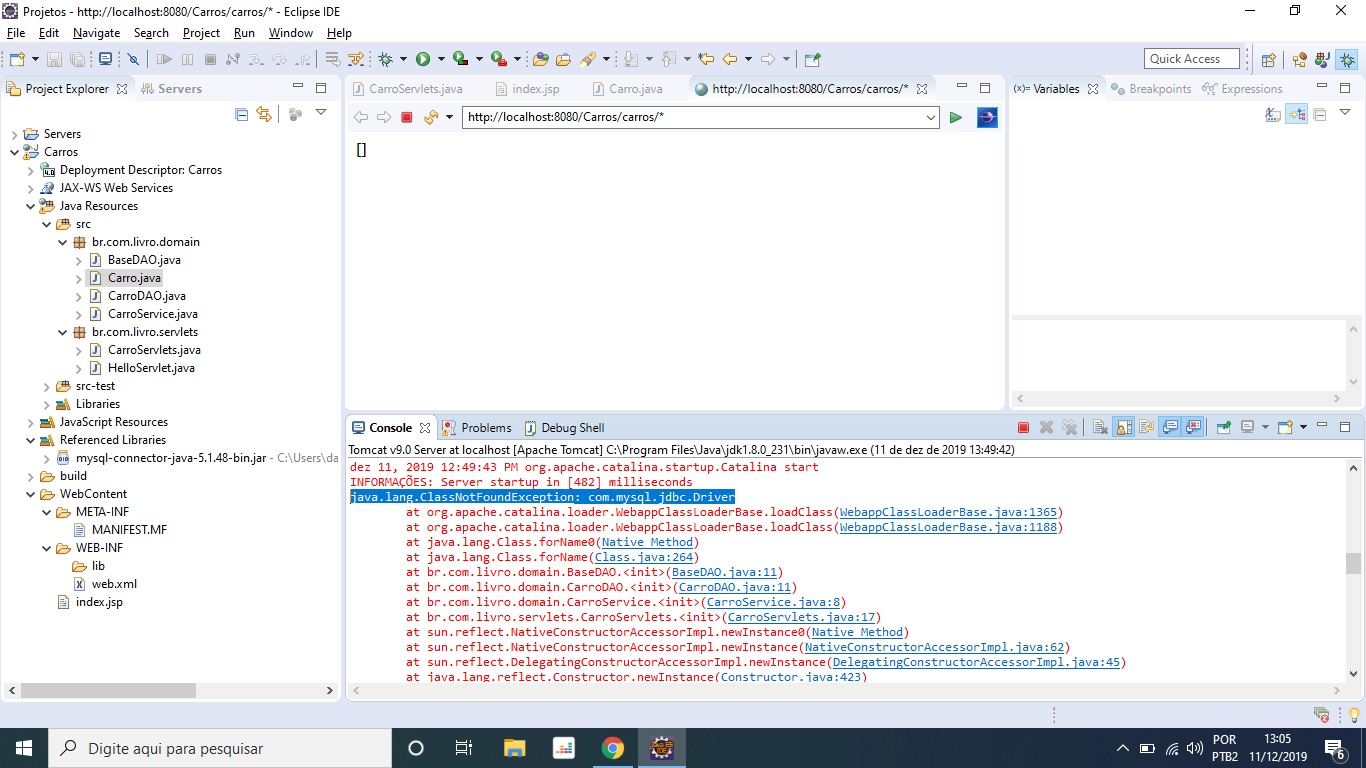Toggle Show Console When Standard Out Changes
The width and height of the screenshot is (1366, 768).
[1170, 427]
